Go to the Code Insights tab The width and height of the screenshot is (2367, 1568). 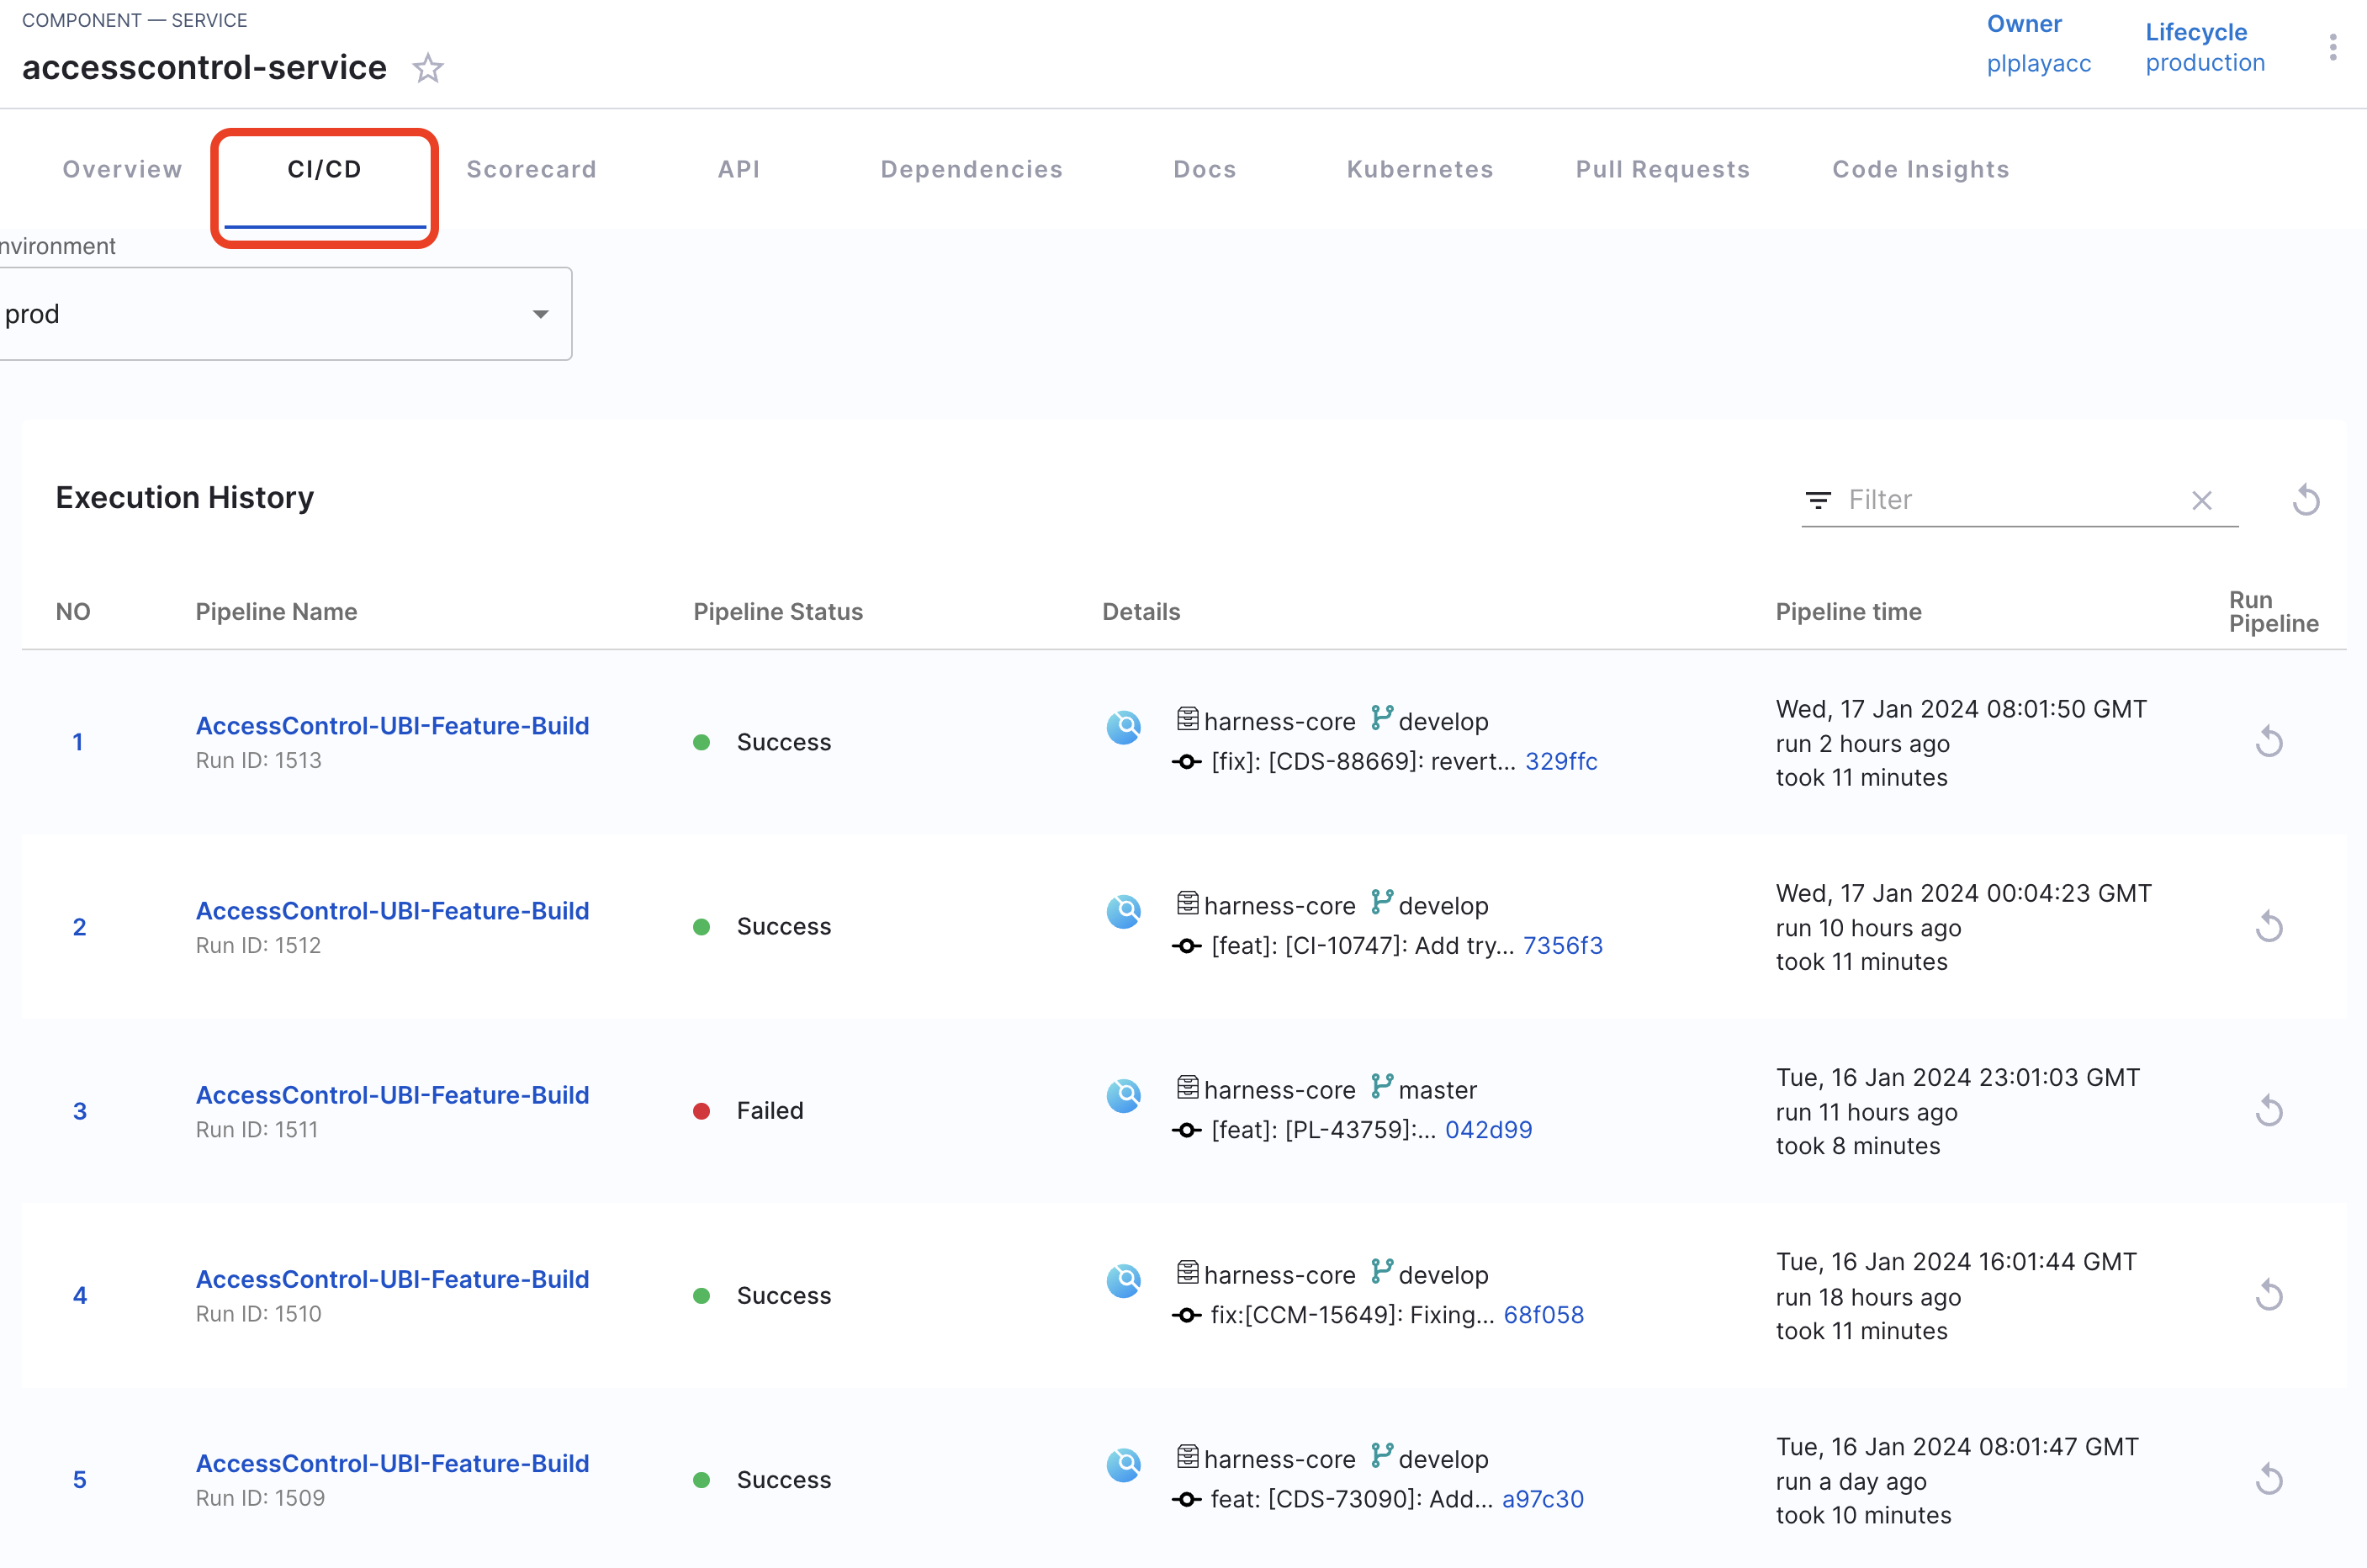(x=1920, y=169)
